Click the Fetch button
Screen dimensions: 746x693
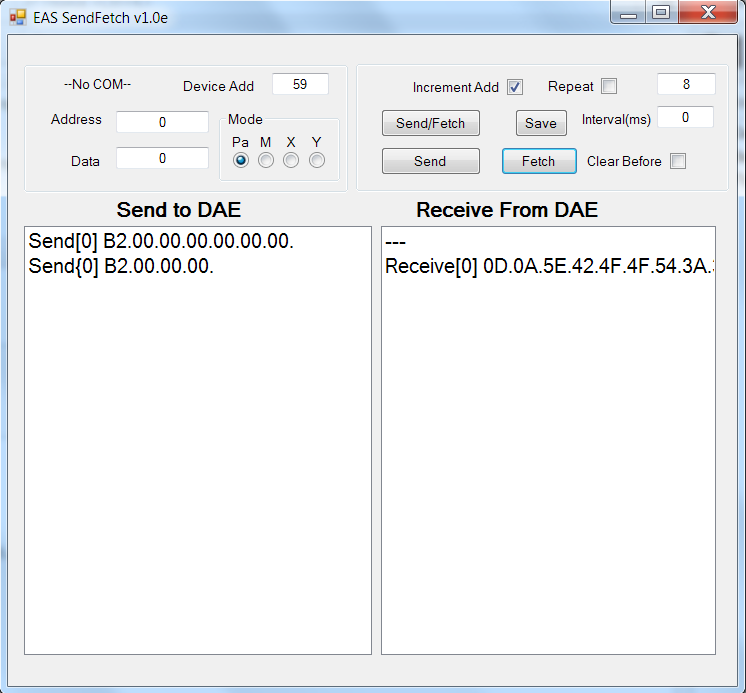[539, 161]
